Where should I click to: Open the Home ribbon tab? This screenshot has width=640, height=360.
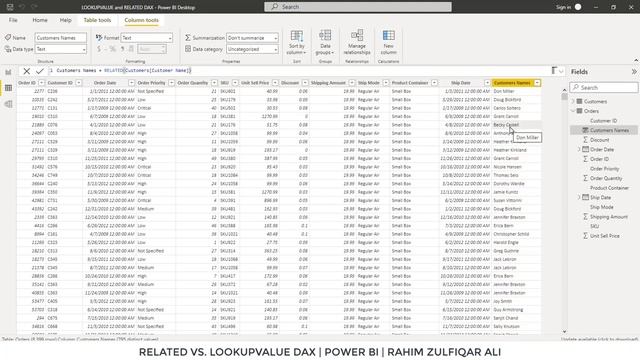click(x=40, y=20)
